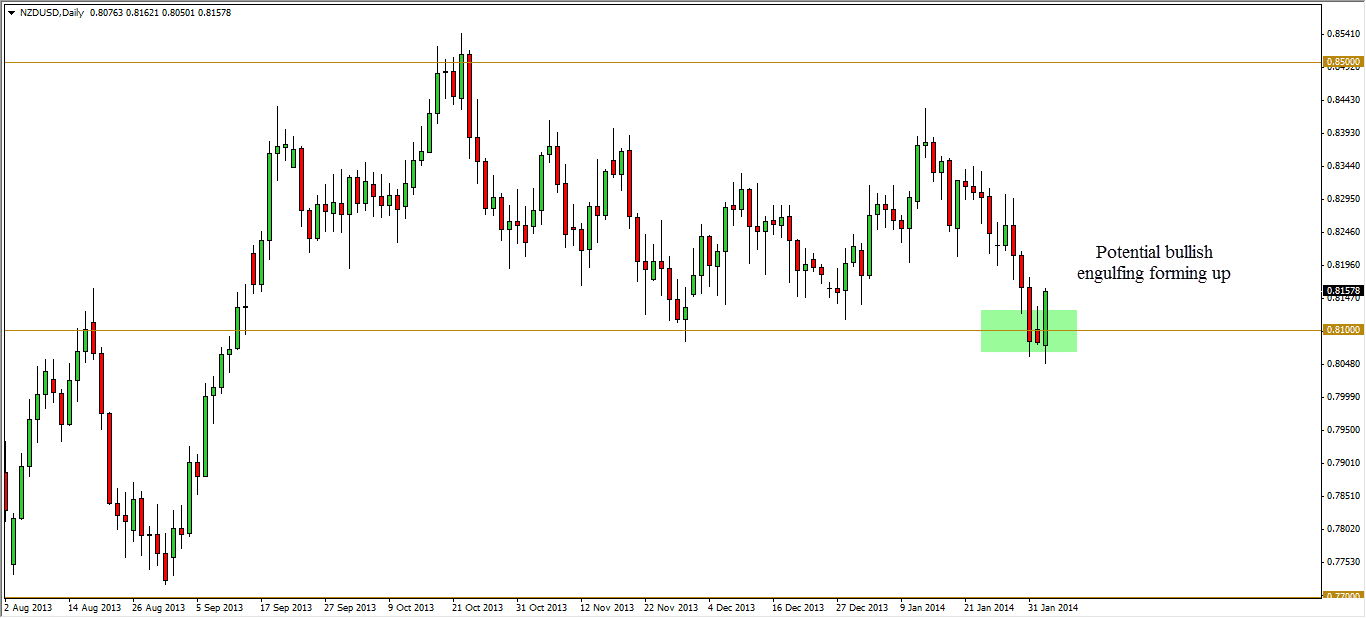Click the 31 Jan 2014 date label
Viewport: 1366px width, 618px height.
pyautogui.click(x=1053, y=607)
